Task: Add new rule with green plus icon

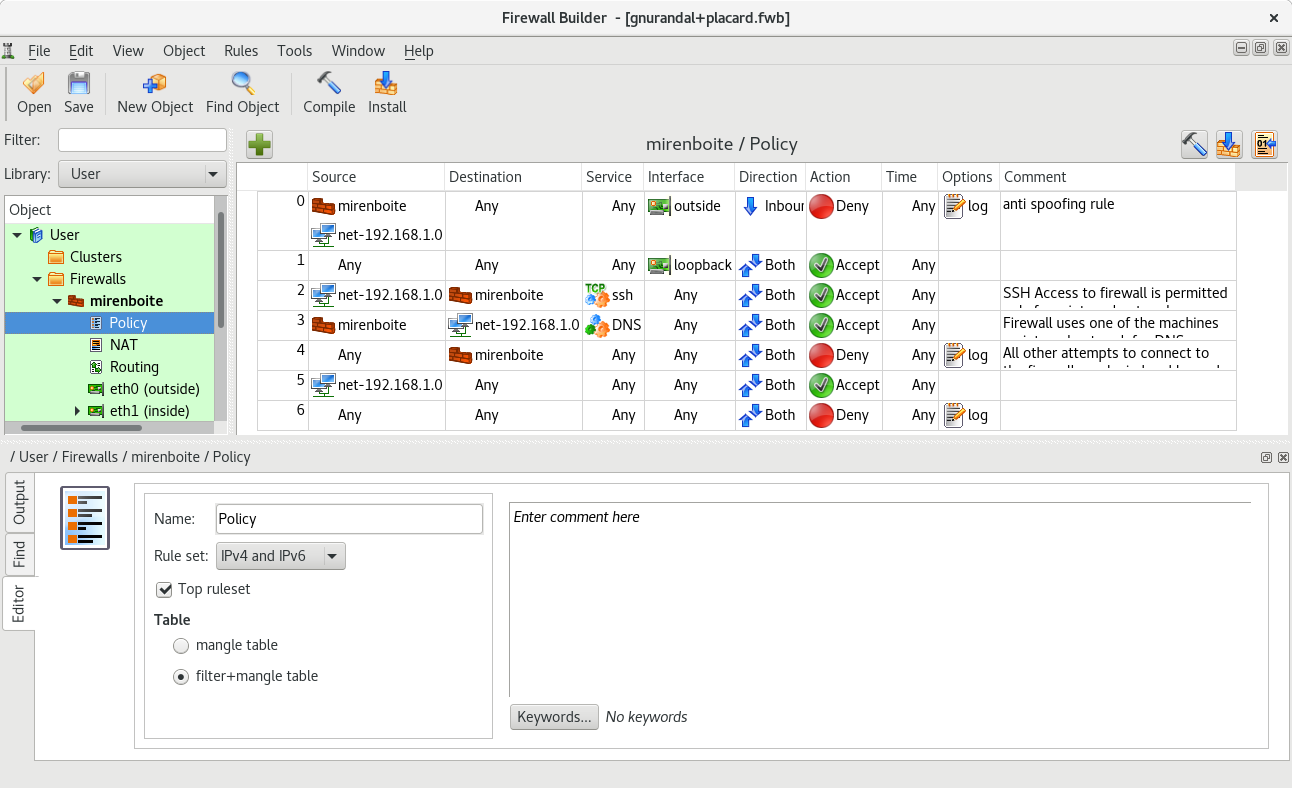Action: tap(260, 145)
